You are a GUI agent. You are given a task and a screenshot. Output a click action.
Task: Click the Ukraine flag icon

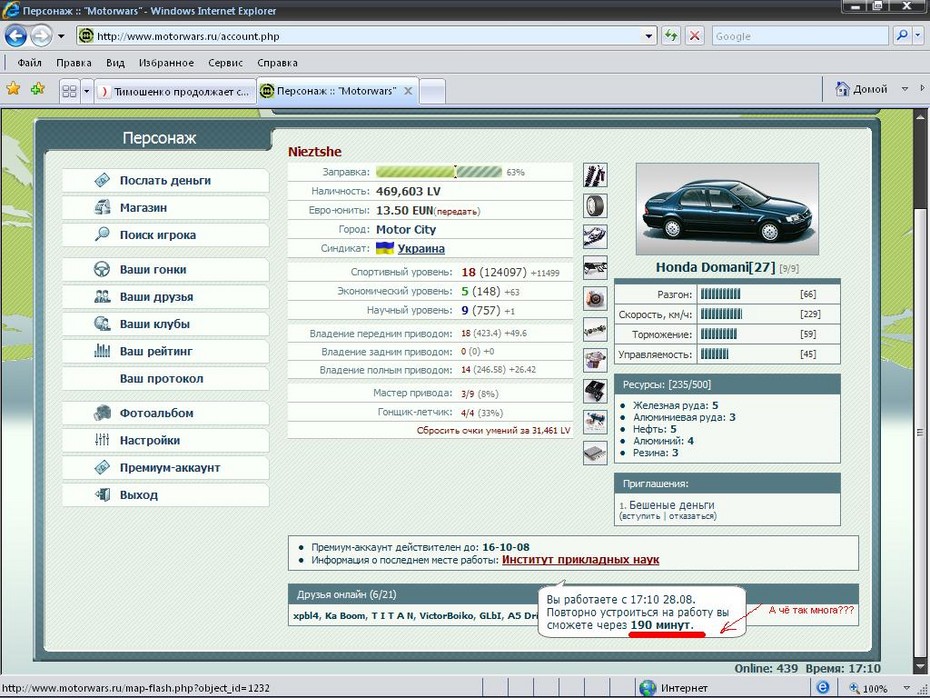coord(385,248)
